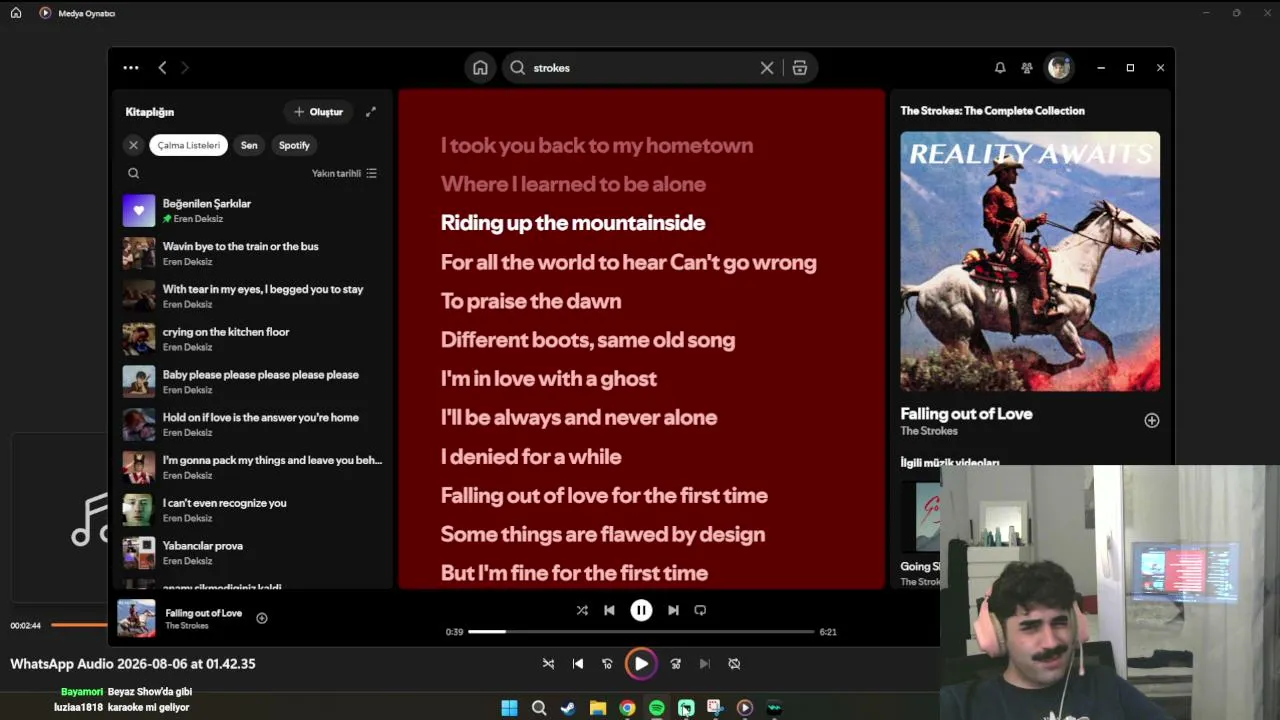Open Friend Activity icon
Viewport: 1280px width, 720px height.
[1027, 68]
